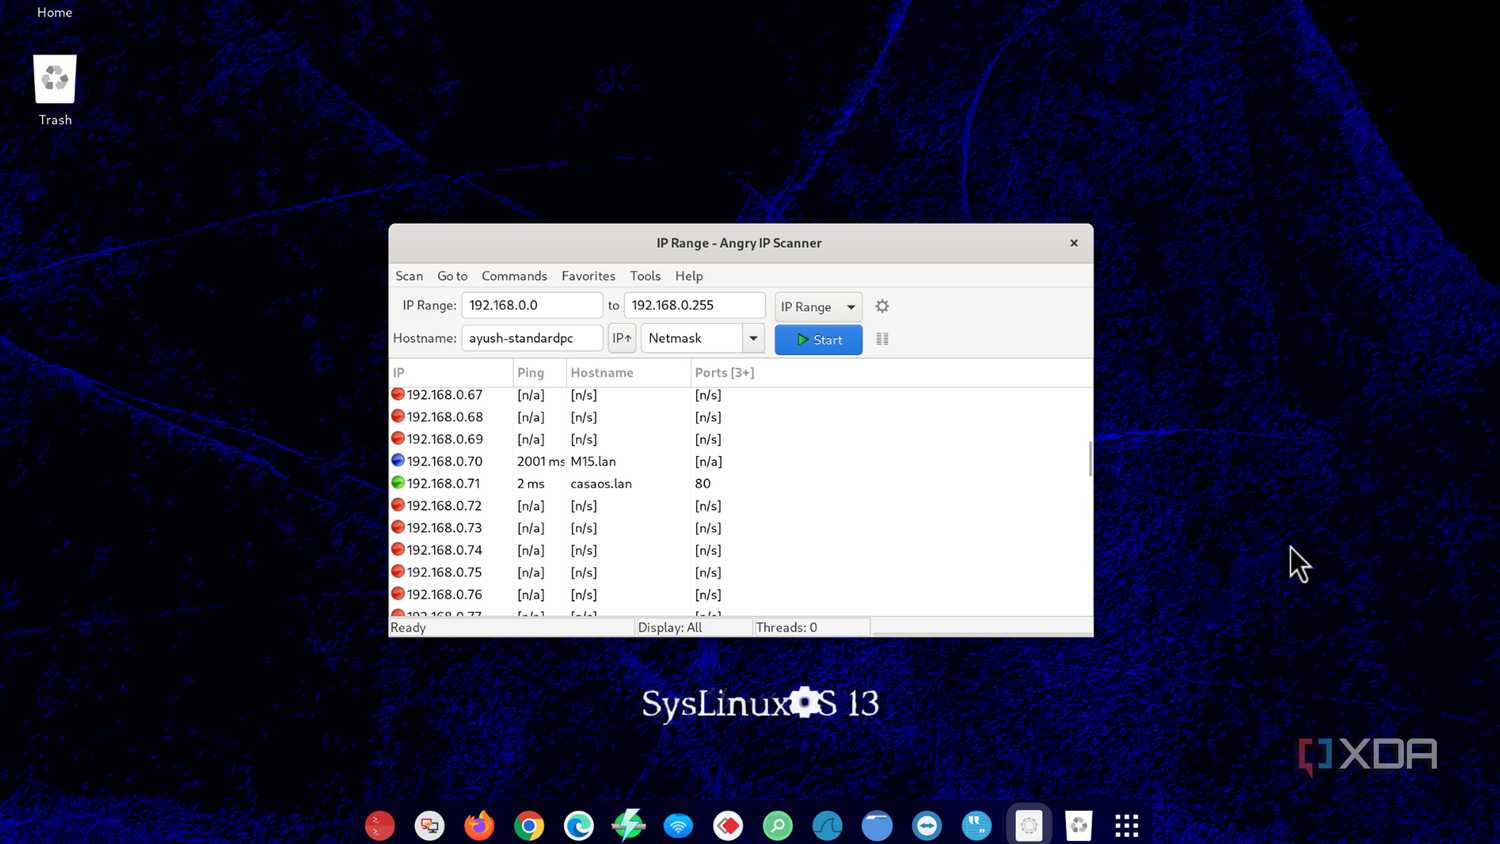Open the remote desktop monitors icon in dock

click(430, 825)
